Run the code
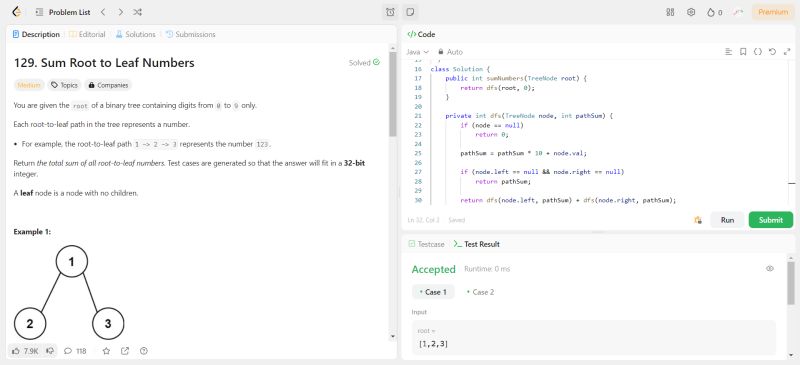The image size is (800, 365). (727, 220)
